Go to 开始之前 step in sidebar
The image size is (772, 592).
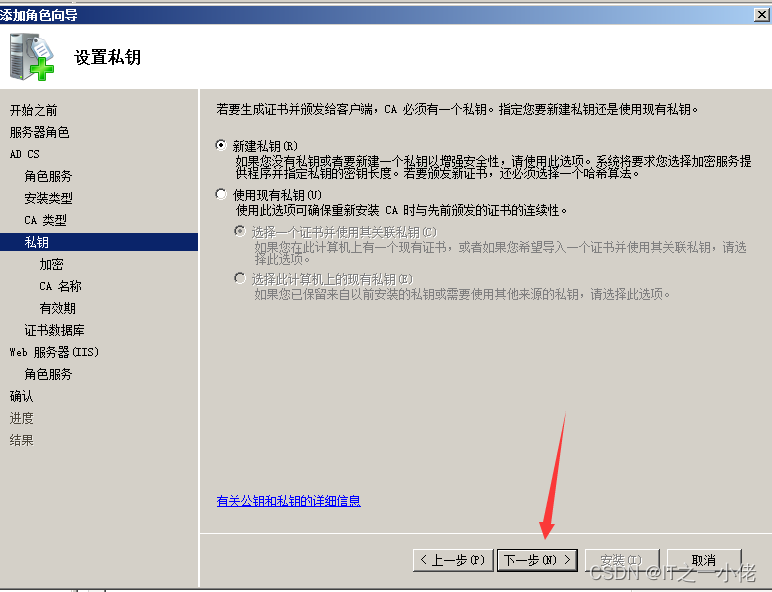(33, 110)
